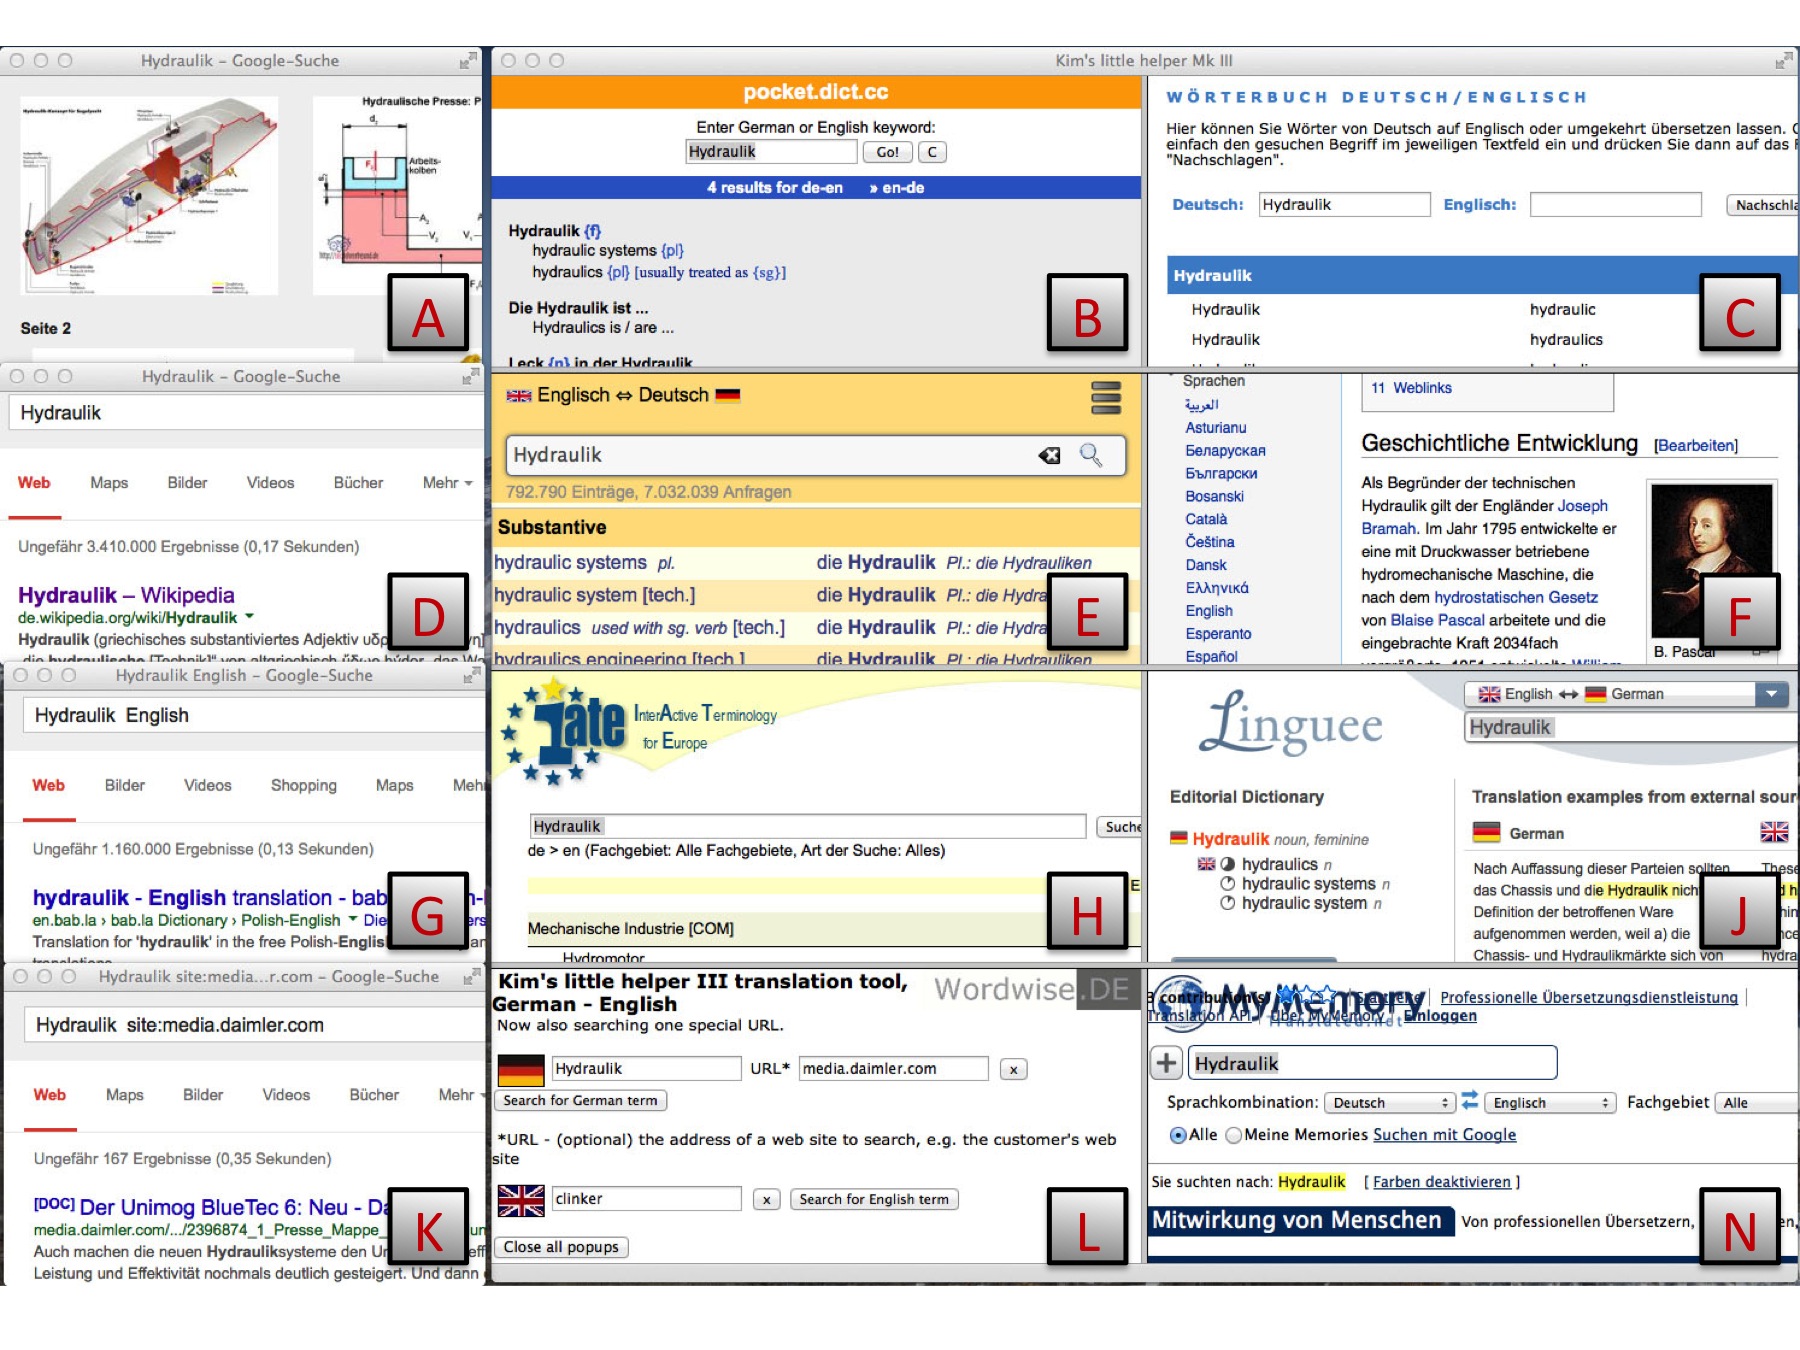
Task: Open Videos tab in Hydraulik English Google window
Action: click(x=207, y=786)
